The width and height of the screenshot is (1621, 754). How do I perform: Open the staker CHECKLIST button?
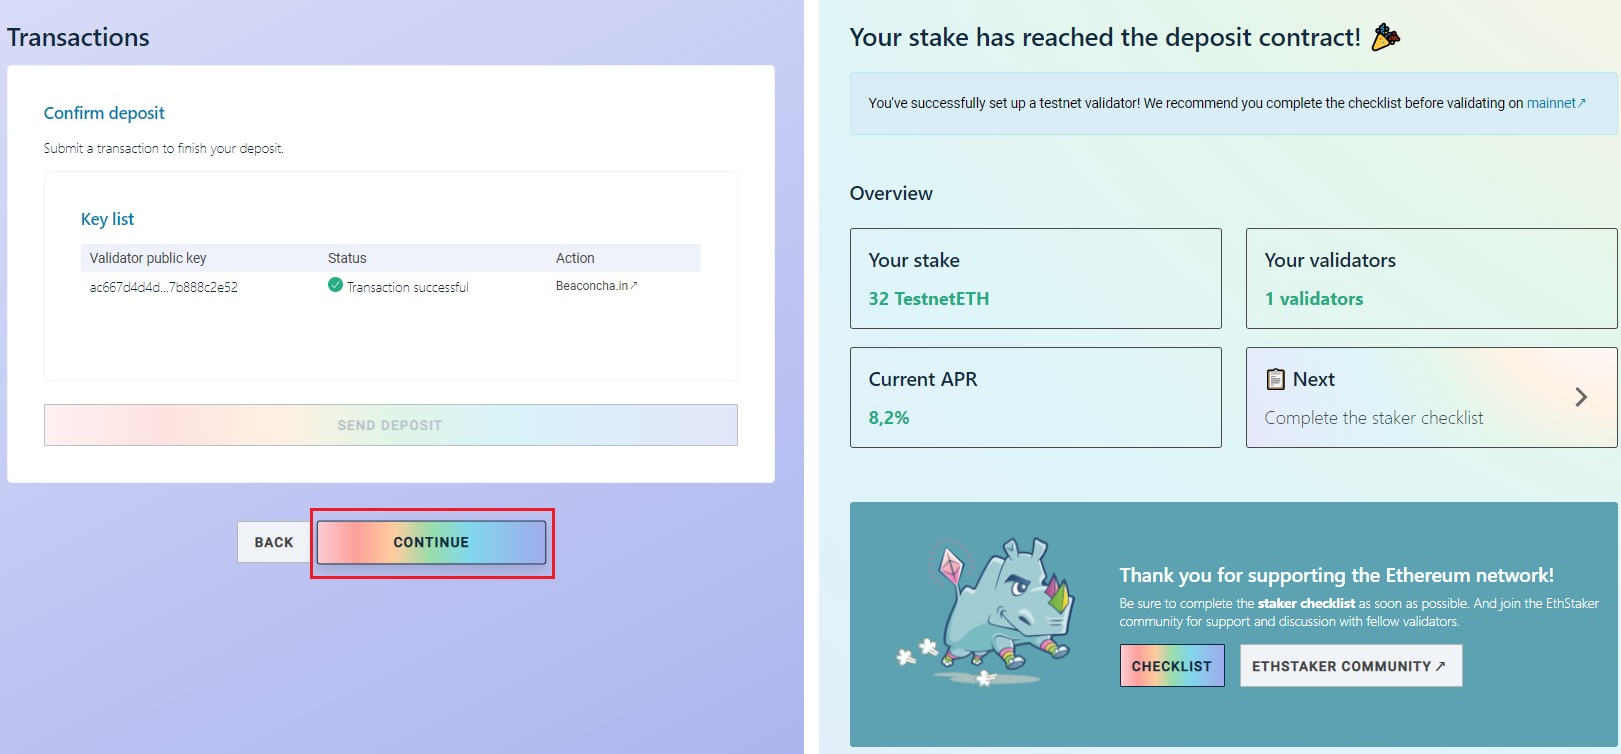[x=1172, y=666]
